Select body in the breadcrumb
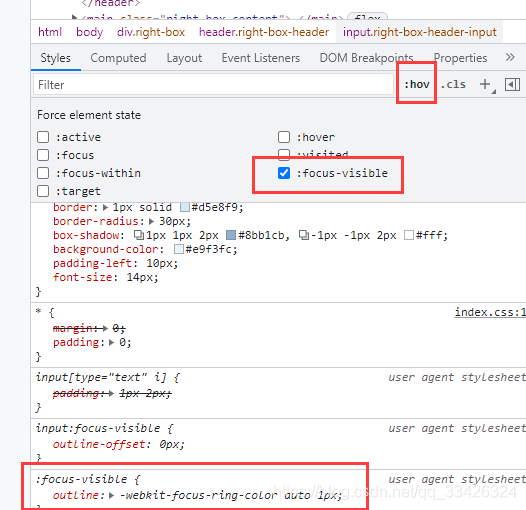Image resolution: width=526 pixels, height=510 pixels. pos(90,32)
